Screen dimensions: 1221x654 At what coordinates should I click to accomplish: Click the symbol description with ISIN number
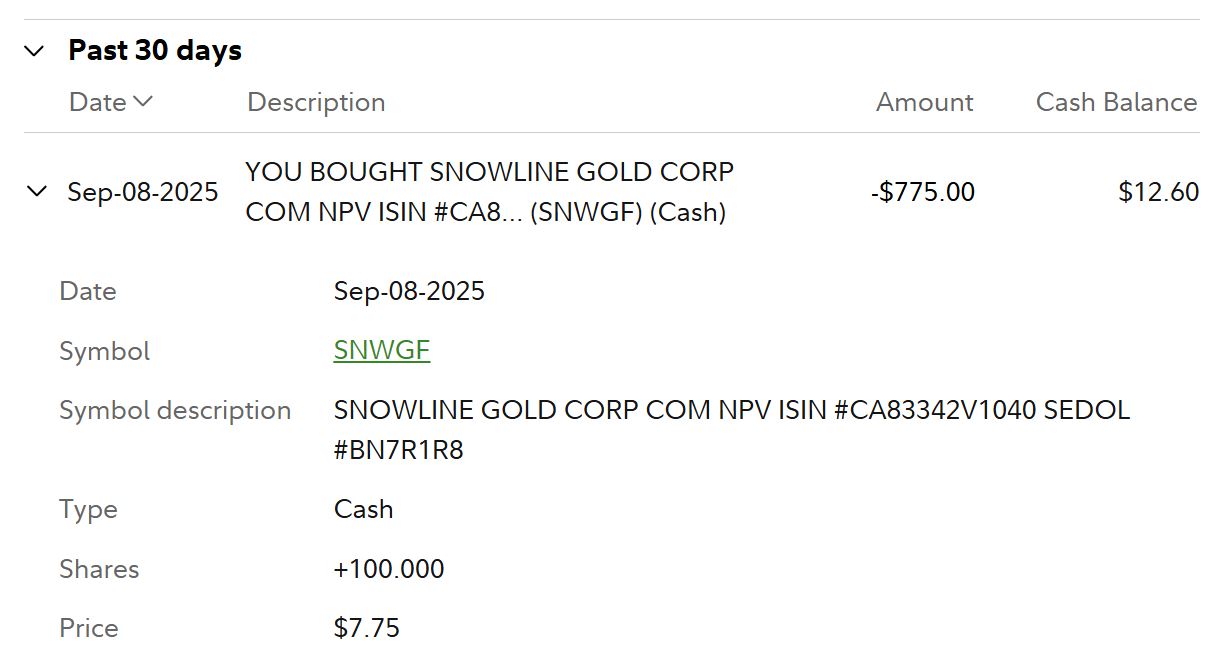(731, 410)
